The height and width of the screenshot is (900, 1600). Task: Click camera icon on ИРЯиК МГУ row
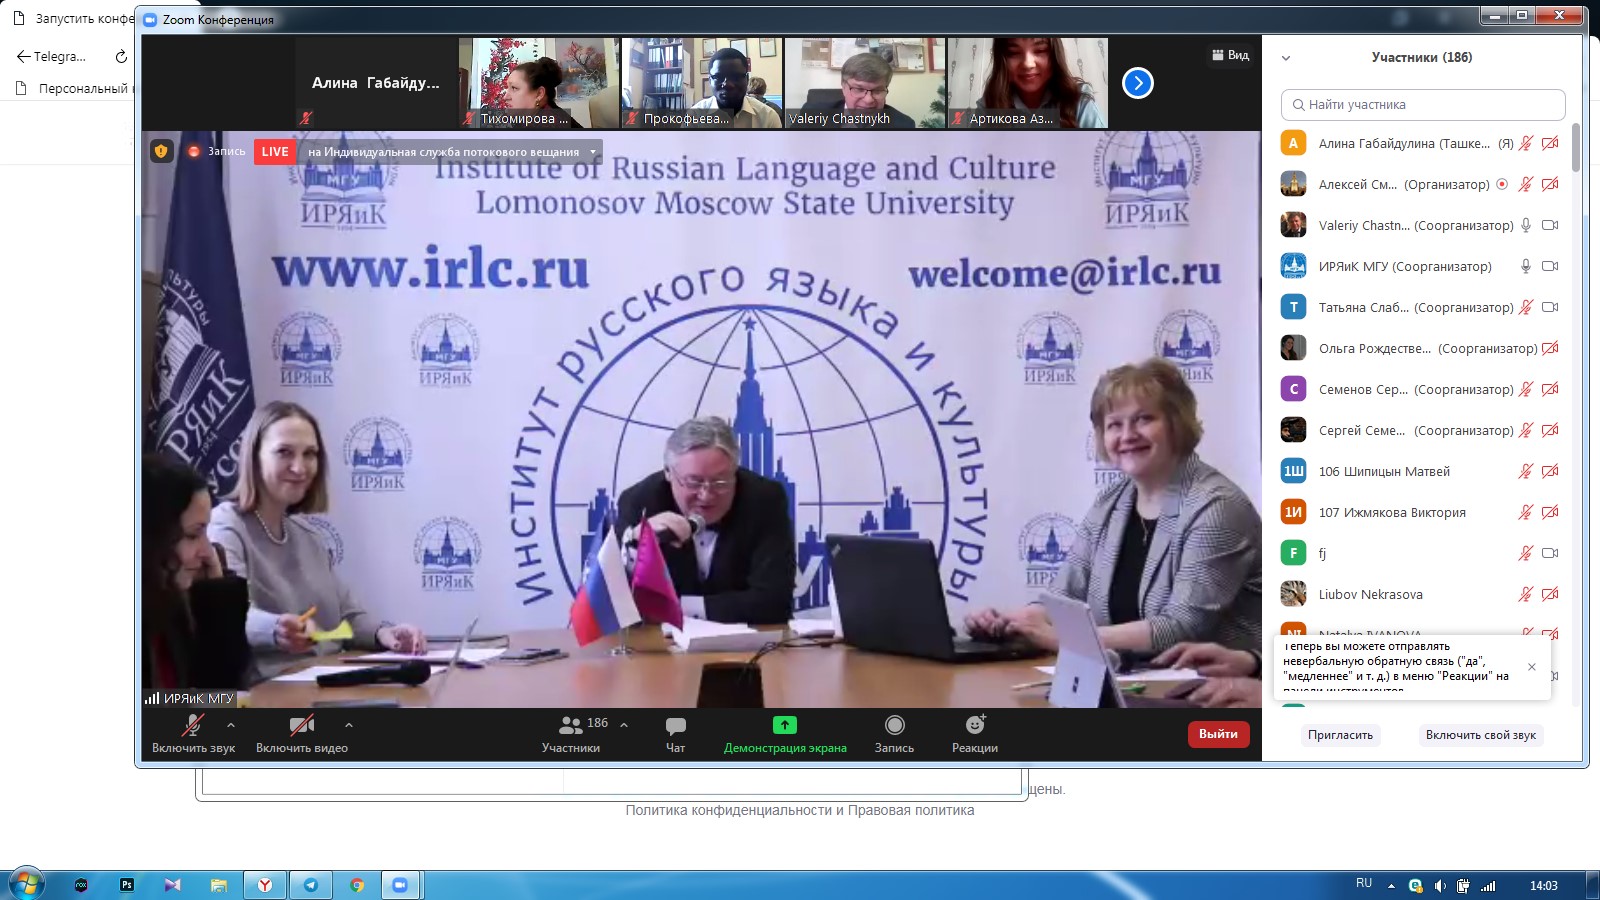point(1550,266)
